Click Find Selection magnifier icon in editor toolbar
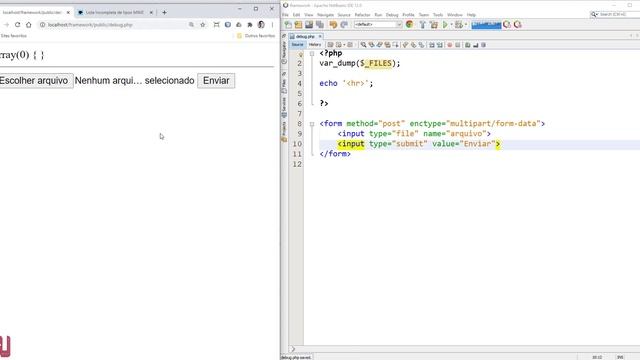This screenshot has width=640, height=360. (x=363, y=45)
